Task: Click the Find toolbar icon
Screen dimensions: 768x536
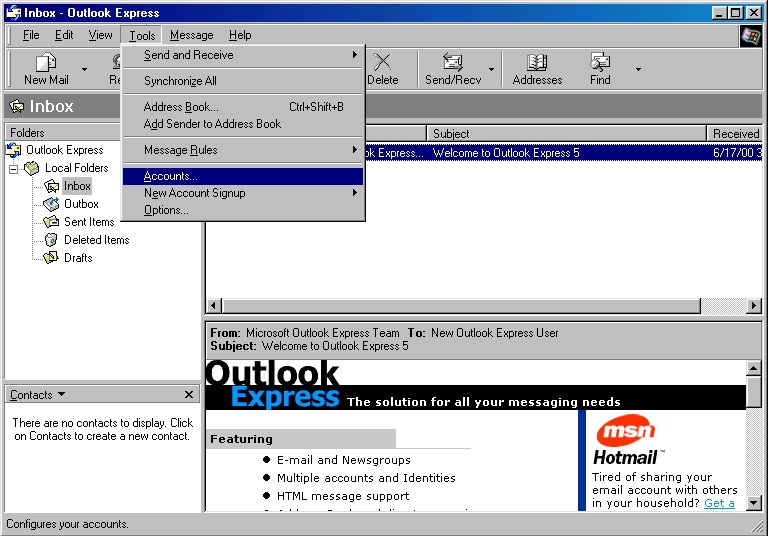Action: coord(600,62)
